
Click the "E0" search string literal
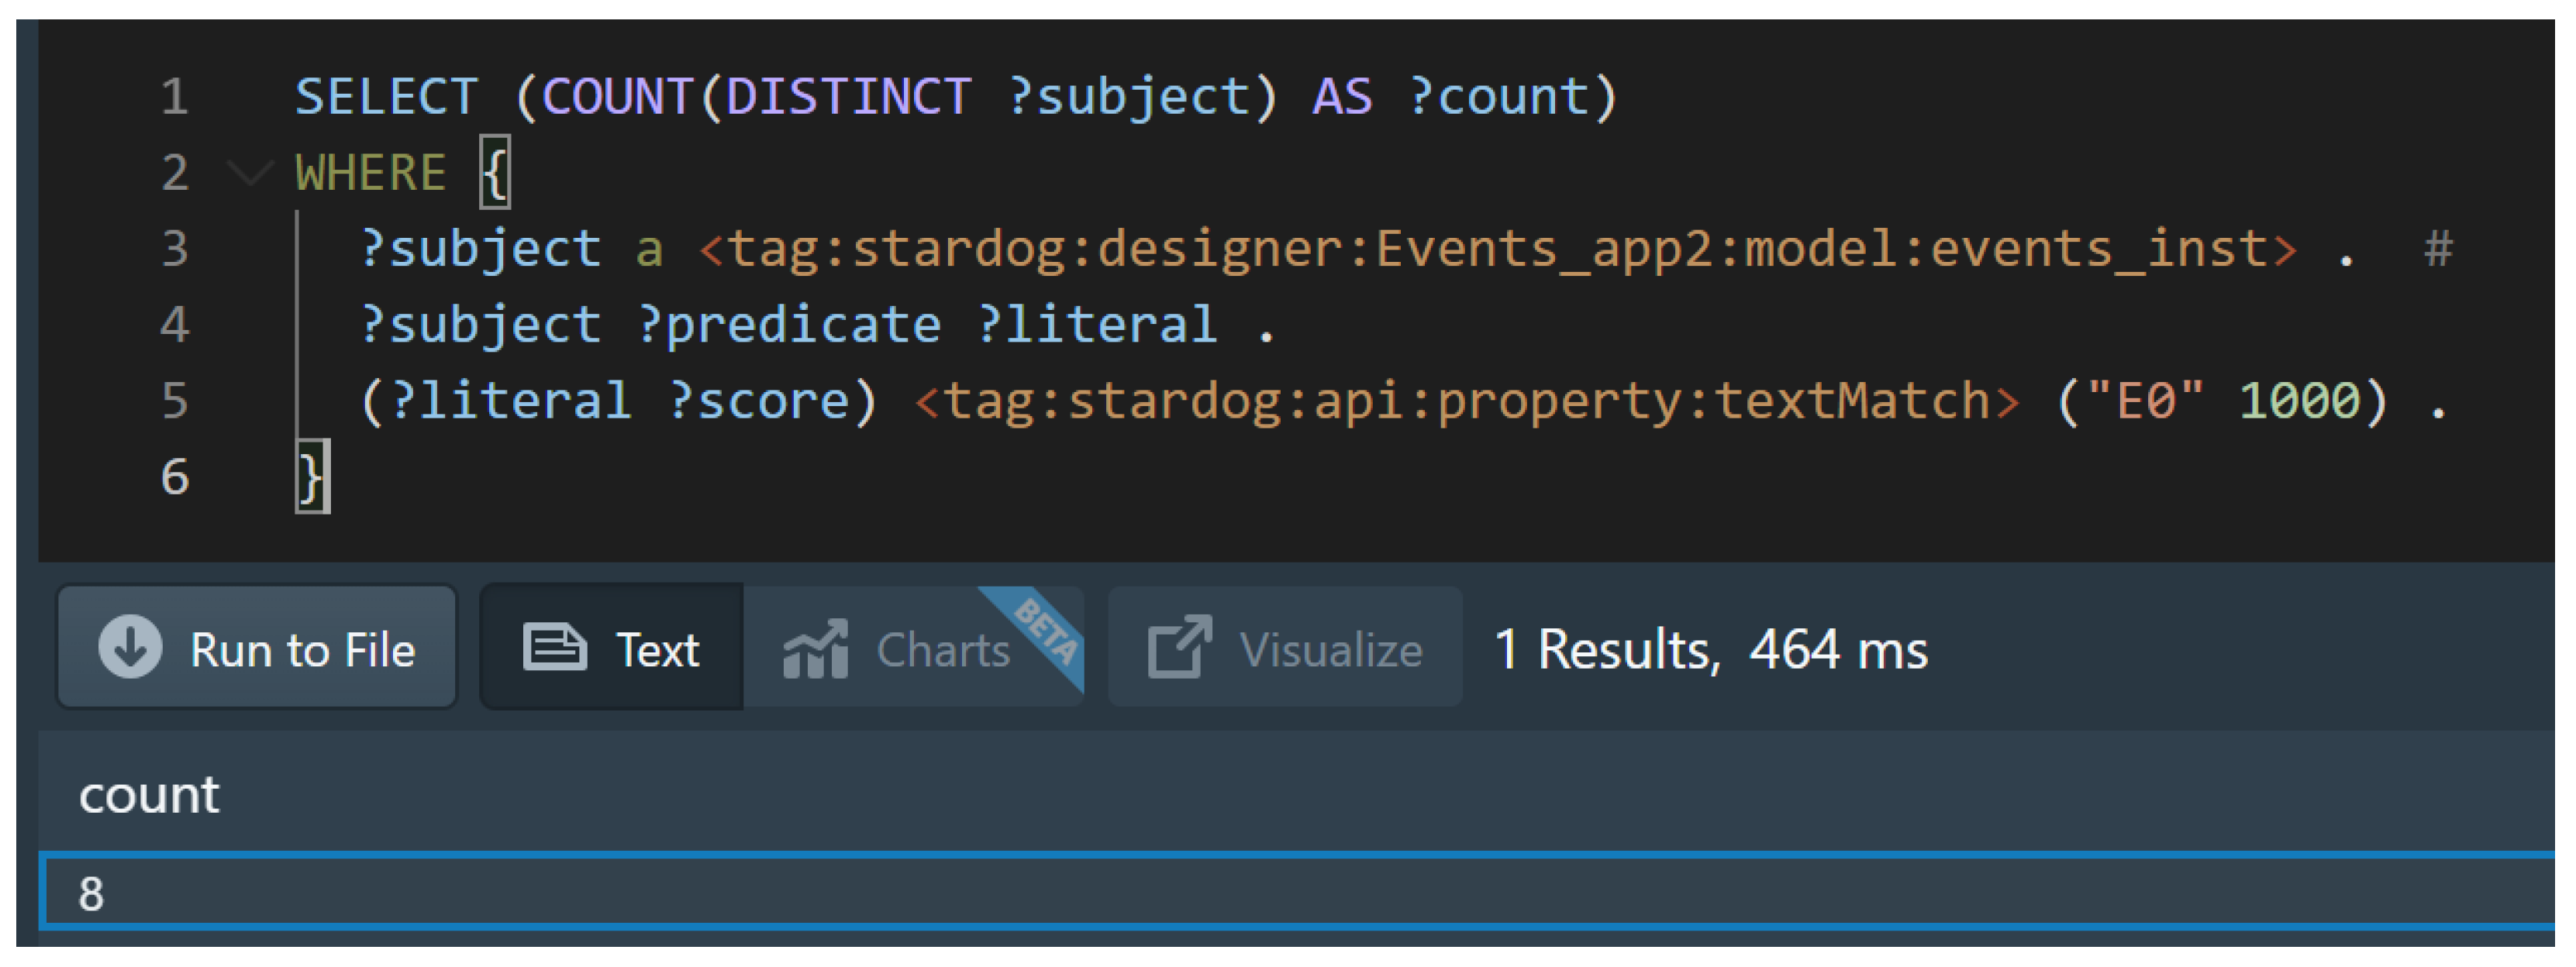tap(2146, 401)
